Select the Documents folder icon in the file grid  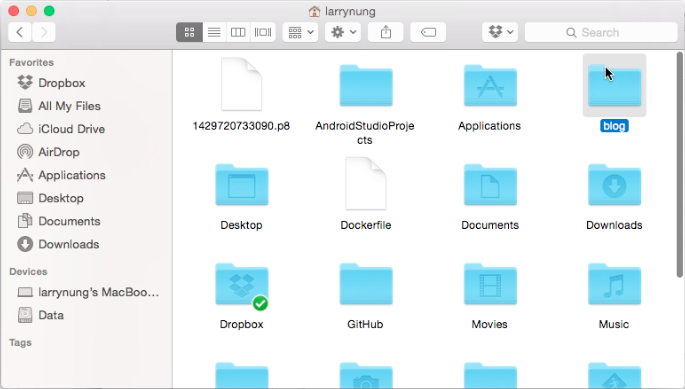pyautogui.click(x=490, y=185)
